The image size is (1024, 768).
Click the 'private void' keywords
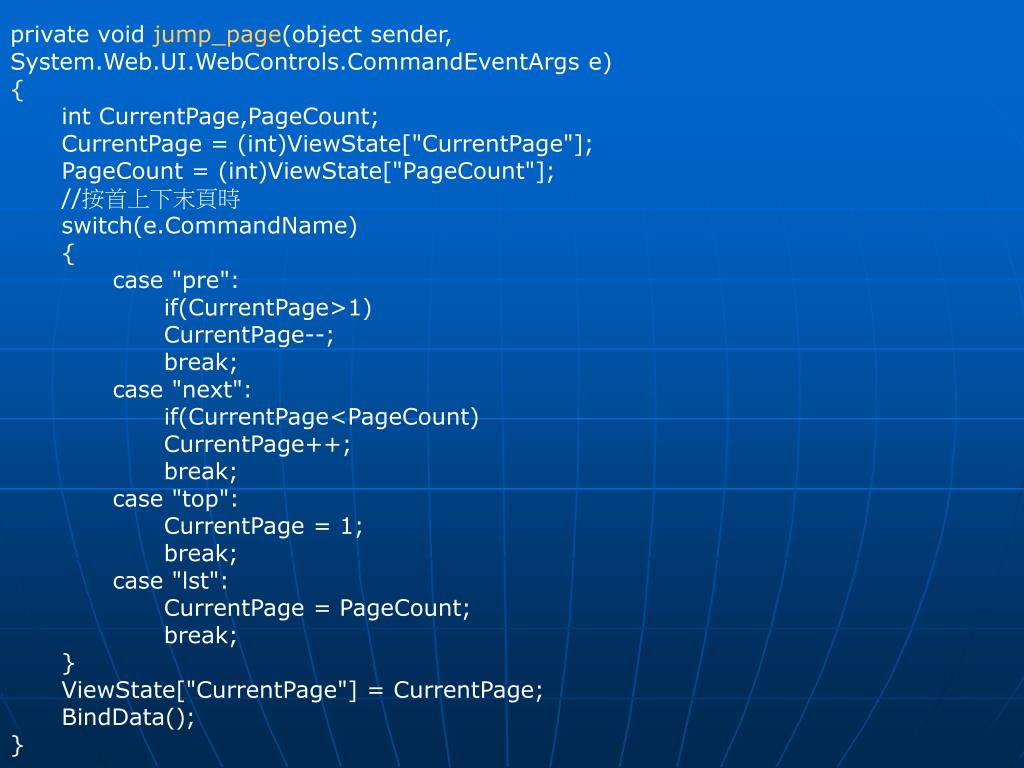78,35
